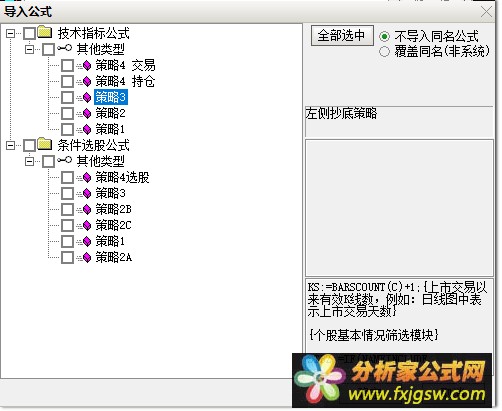Click the 全部选中 button
The width and height of the screenshot is (502, 411).
(x=342, y=35)
